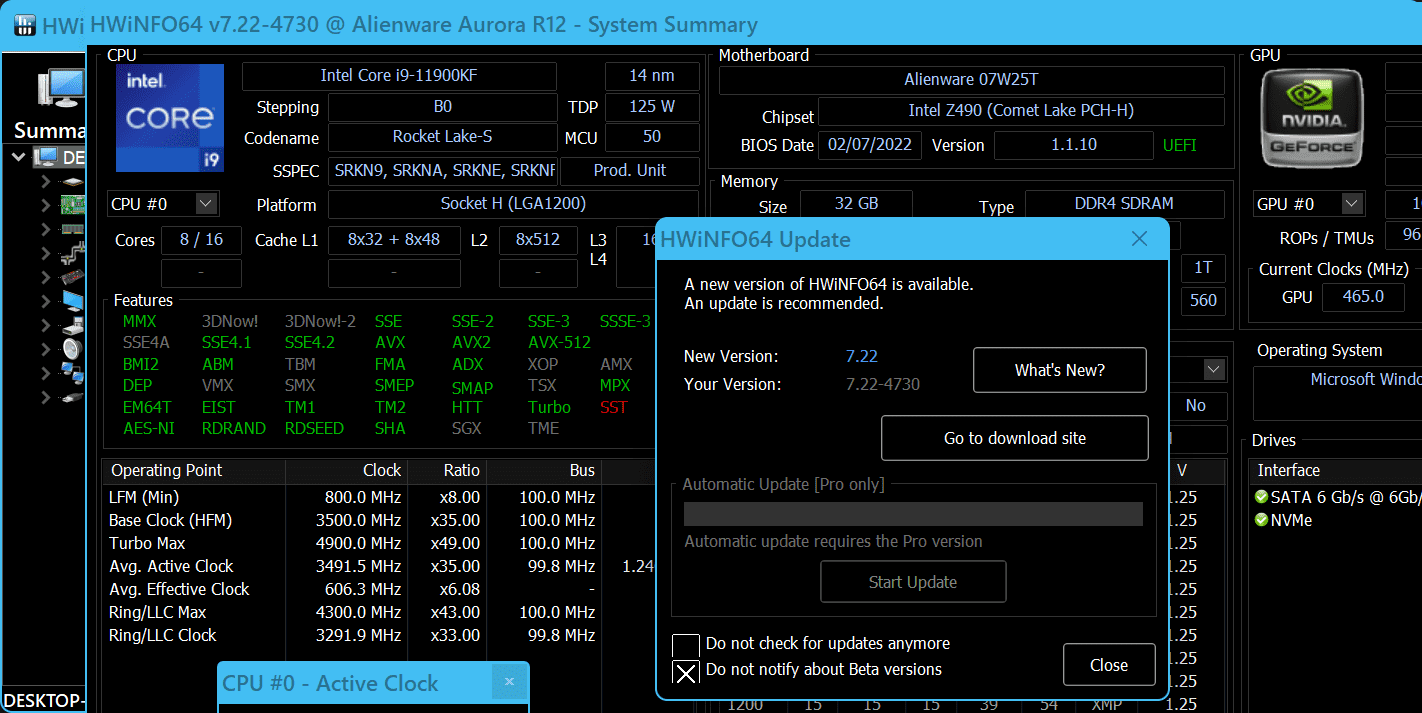Close the CPU #0 Active Clock window
This screenshot has height=713, width=1422.
pos(509,682)
